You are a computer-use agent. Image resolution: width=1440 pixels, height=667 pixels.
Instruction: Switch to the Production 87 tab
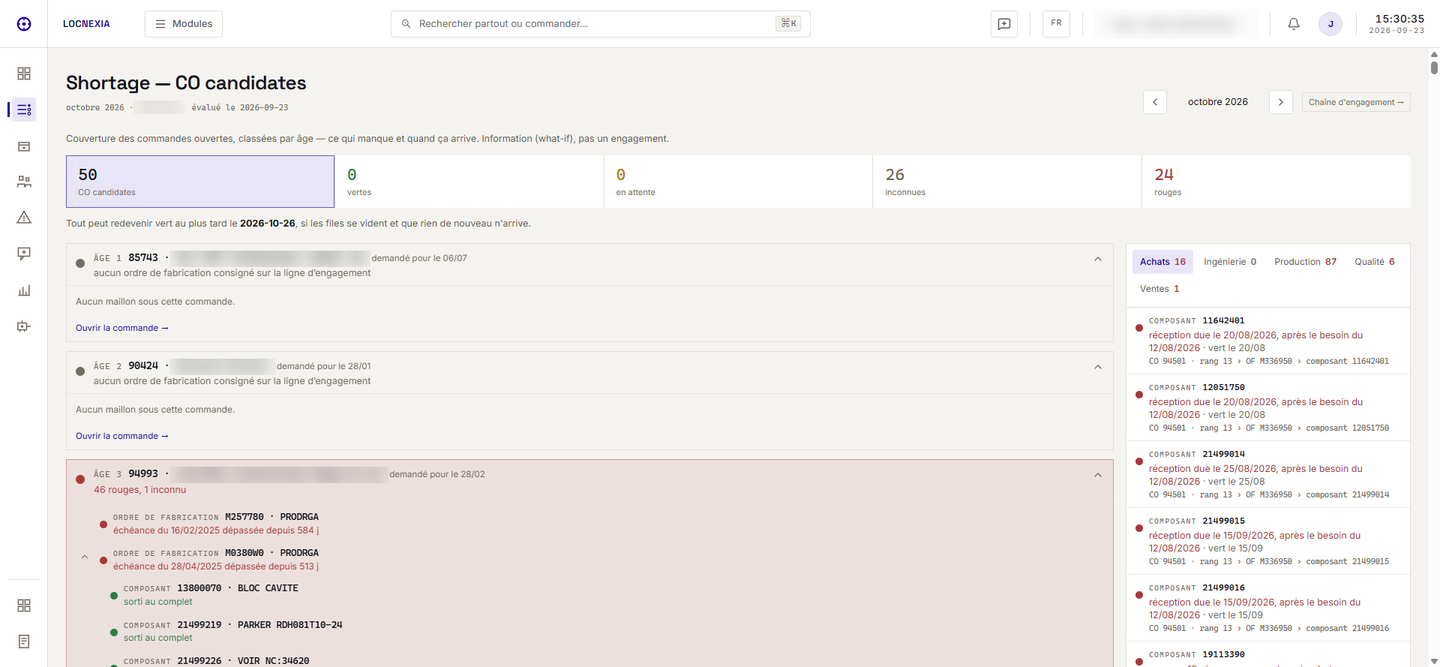click(1305, 262)
